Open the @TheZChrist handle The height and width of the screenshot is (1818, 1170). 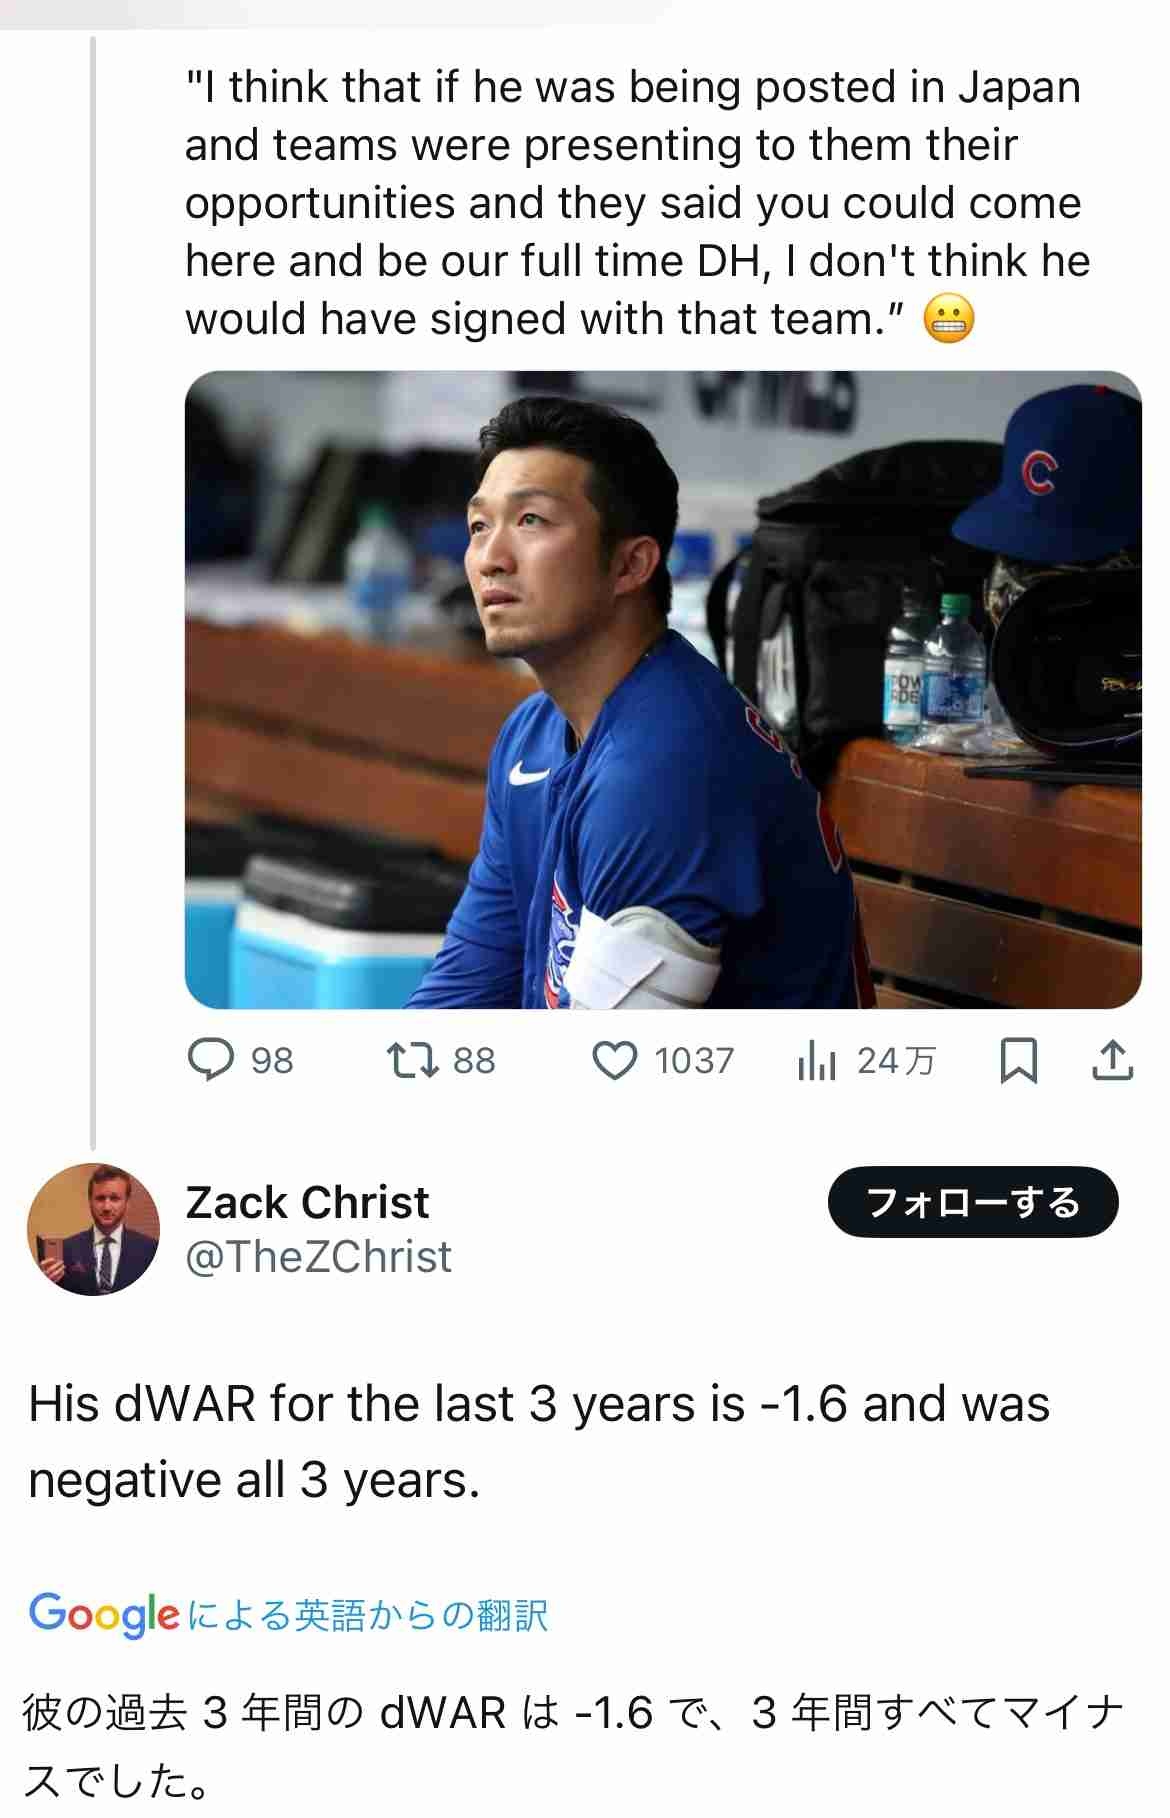click(318, 1257)
